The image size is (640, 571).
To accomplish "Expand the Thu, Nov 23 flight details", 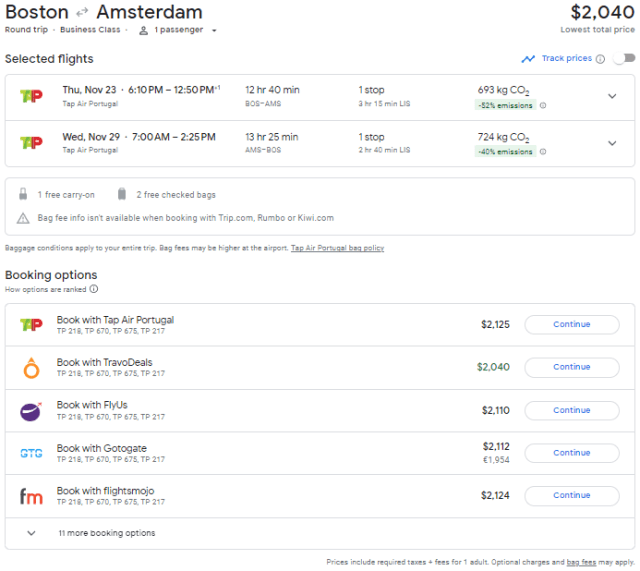I will (x=612, y=96).
